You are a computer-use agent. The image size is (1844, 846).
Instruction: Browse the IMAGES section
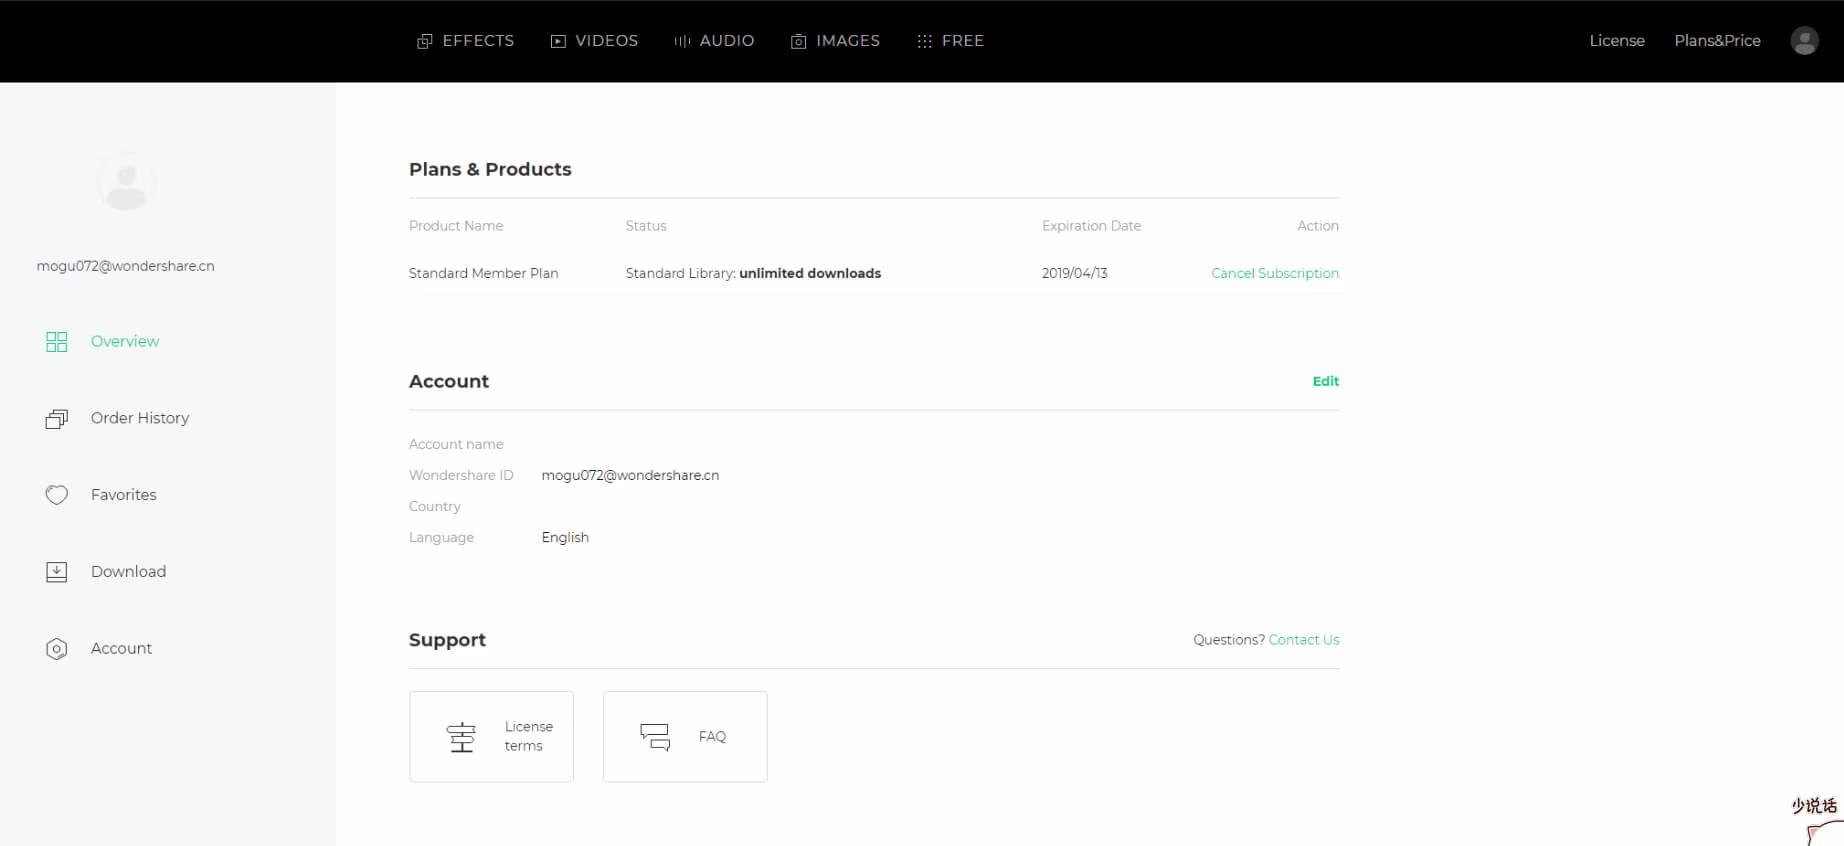point(836,41)
